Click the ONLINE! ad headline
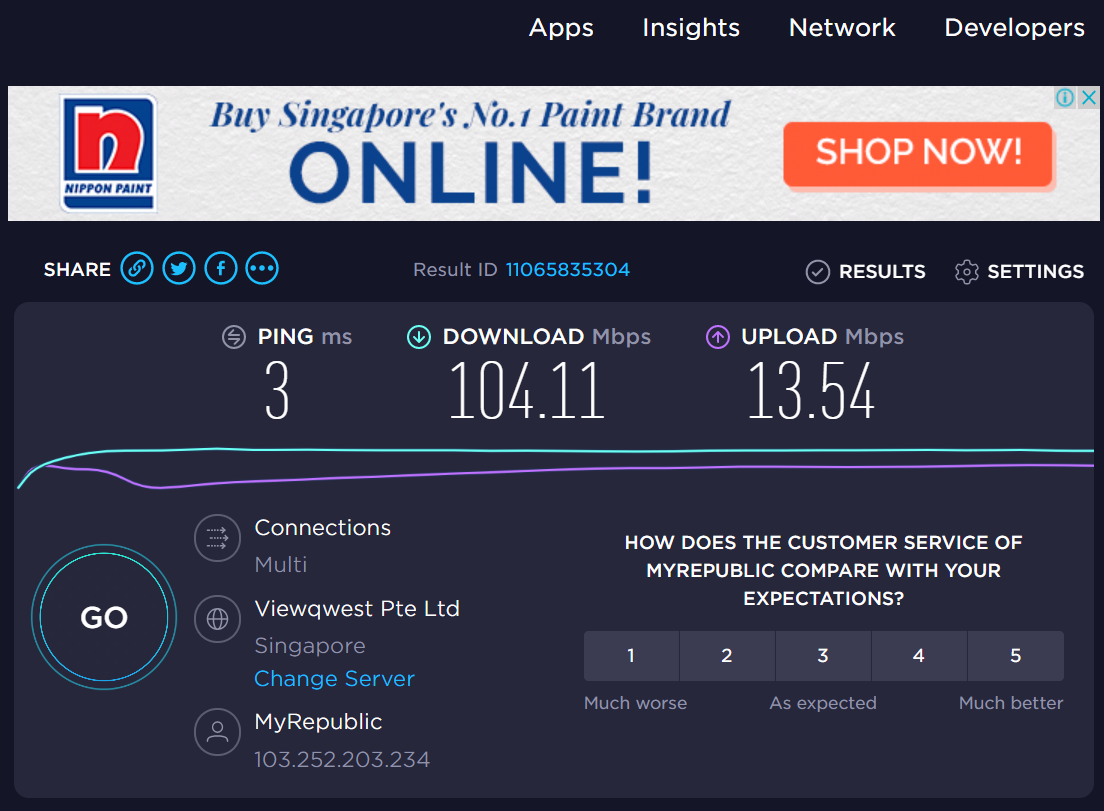Screen dimensions: 1104x811 pos(472,172)
